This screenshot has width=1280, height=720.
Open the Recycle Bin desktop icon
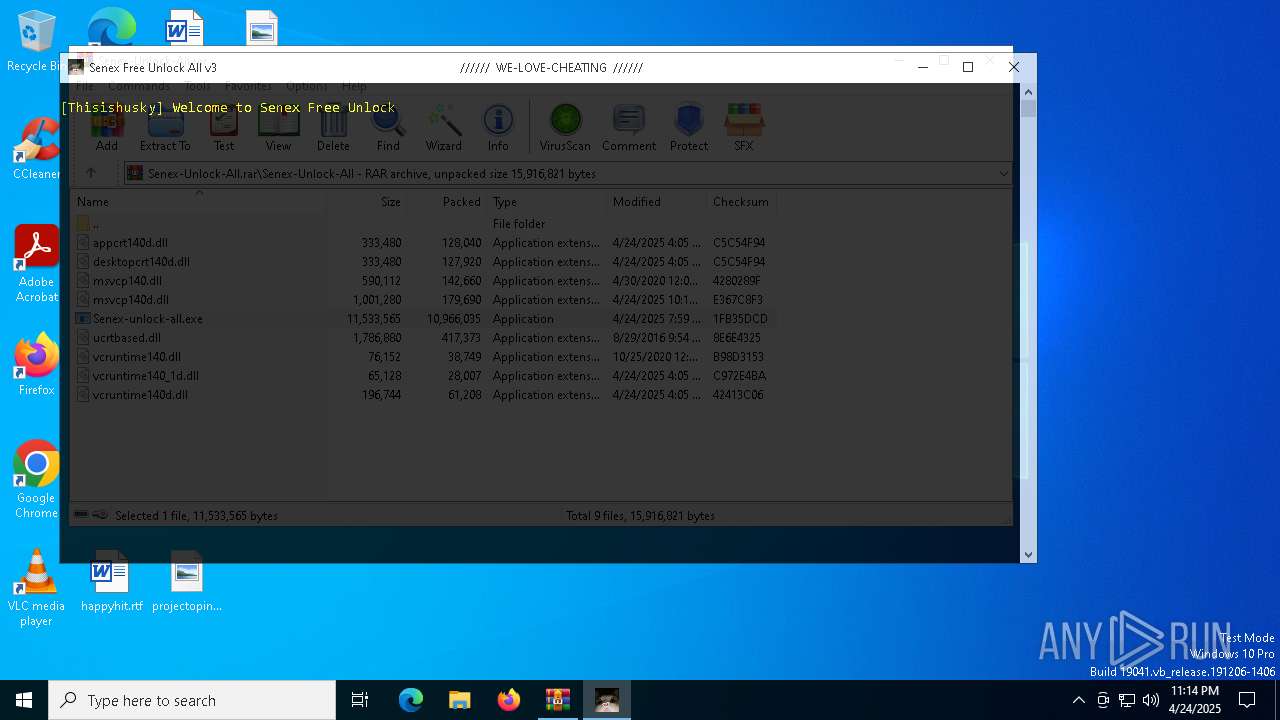[x=36, y=42]
